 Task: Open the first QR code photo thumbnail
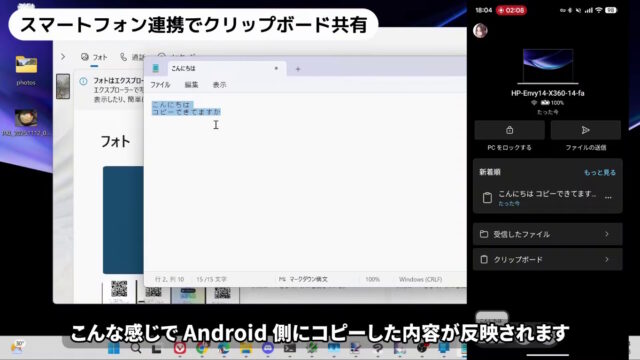119,291
